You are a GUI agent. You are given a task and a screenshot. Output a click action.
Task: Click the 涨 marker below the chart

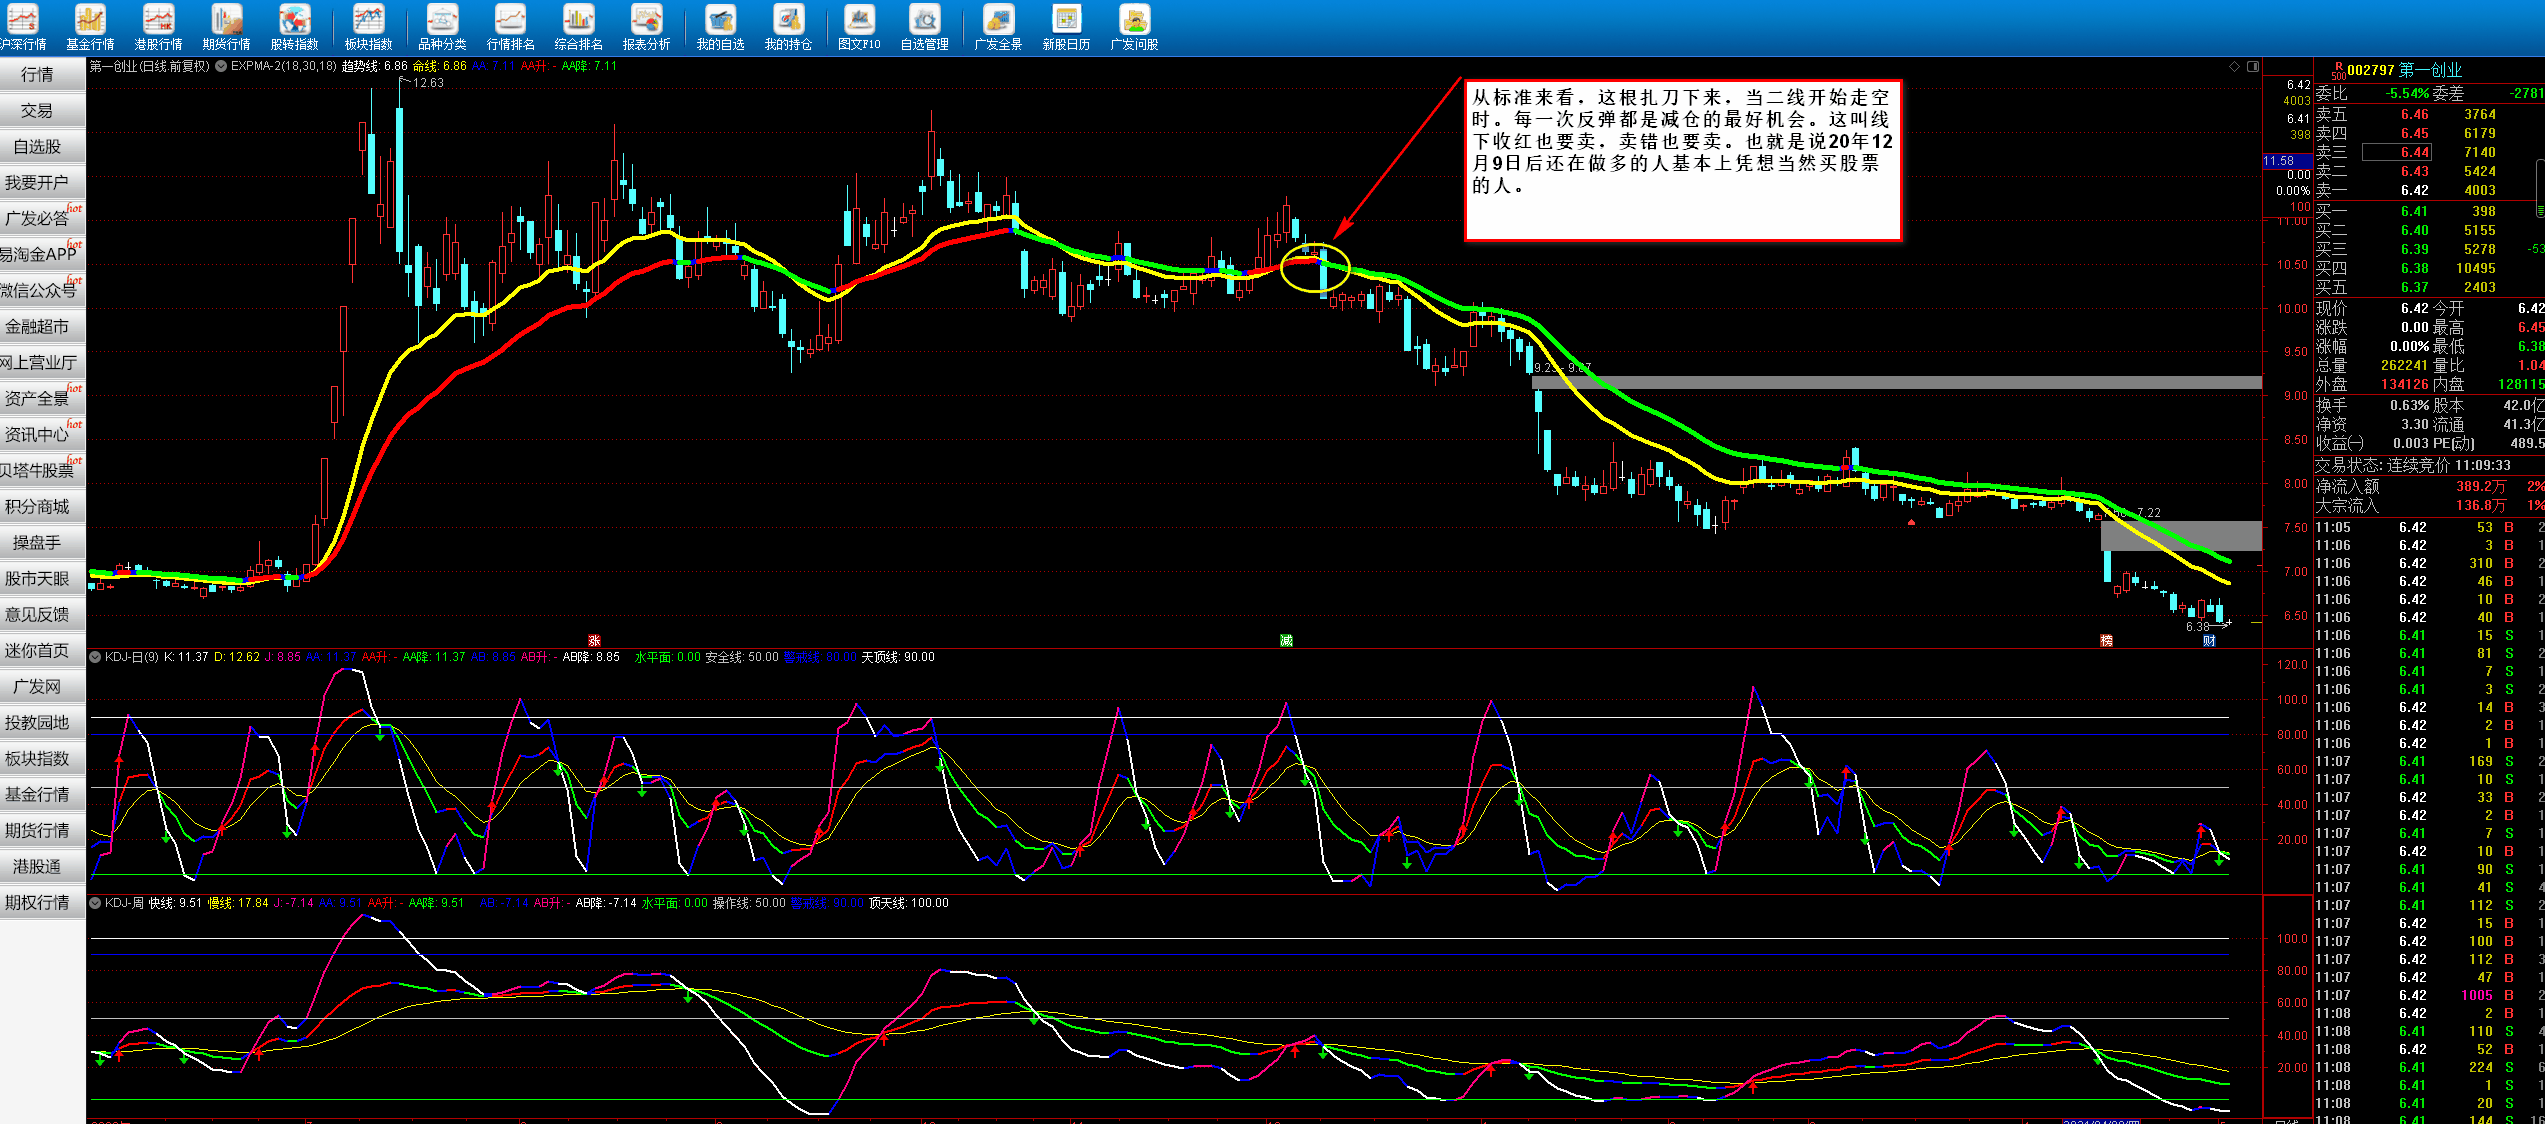[x=594, y=640]
